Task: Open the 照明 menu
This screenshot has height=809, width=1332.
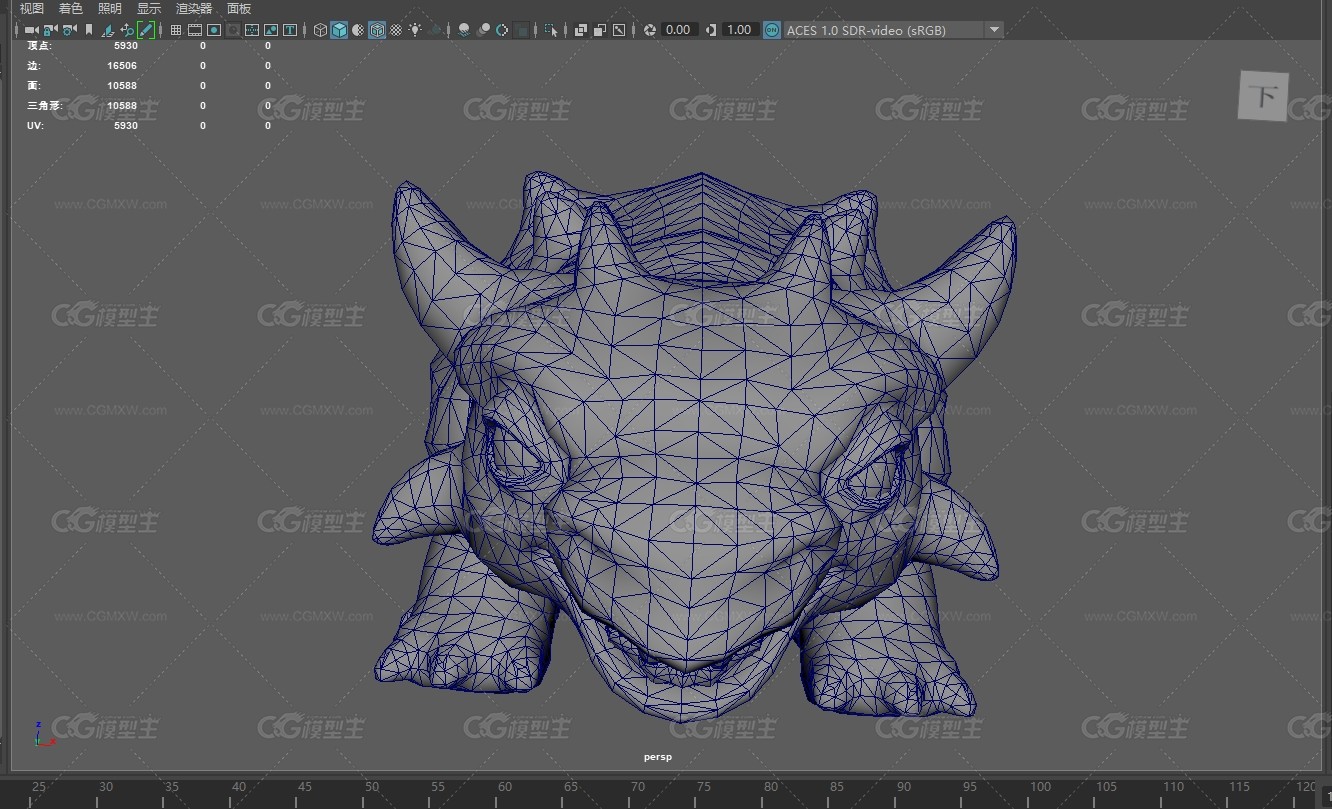Action: click(x=110, y=8)
